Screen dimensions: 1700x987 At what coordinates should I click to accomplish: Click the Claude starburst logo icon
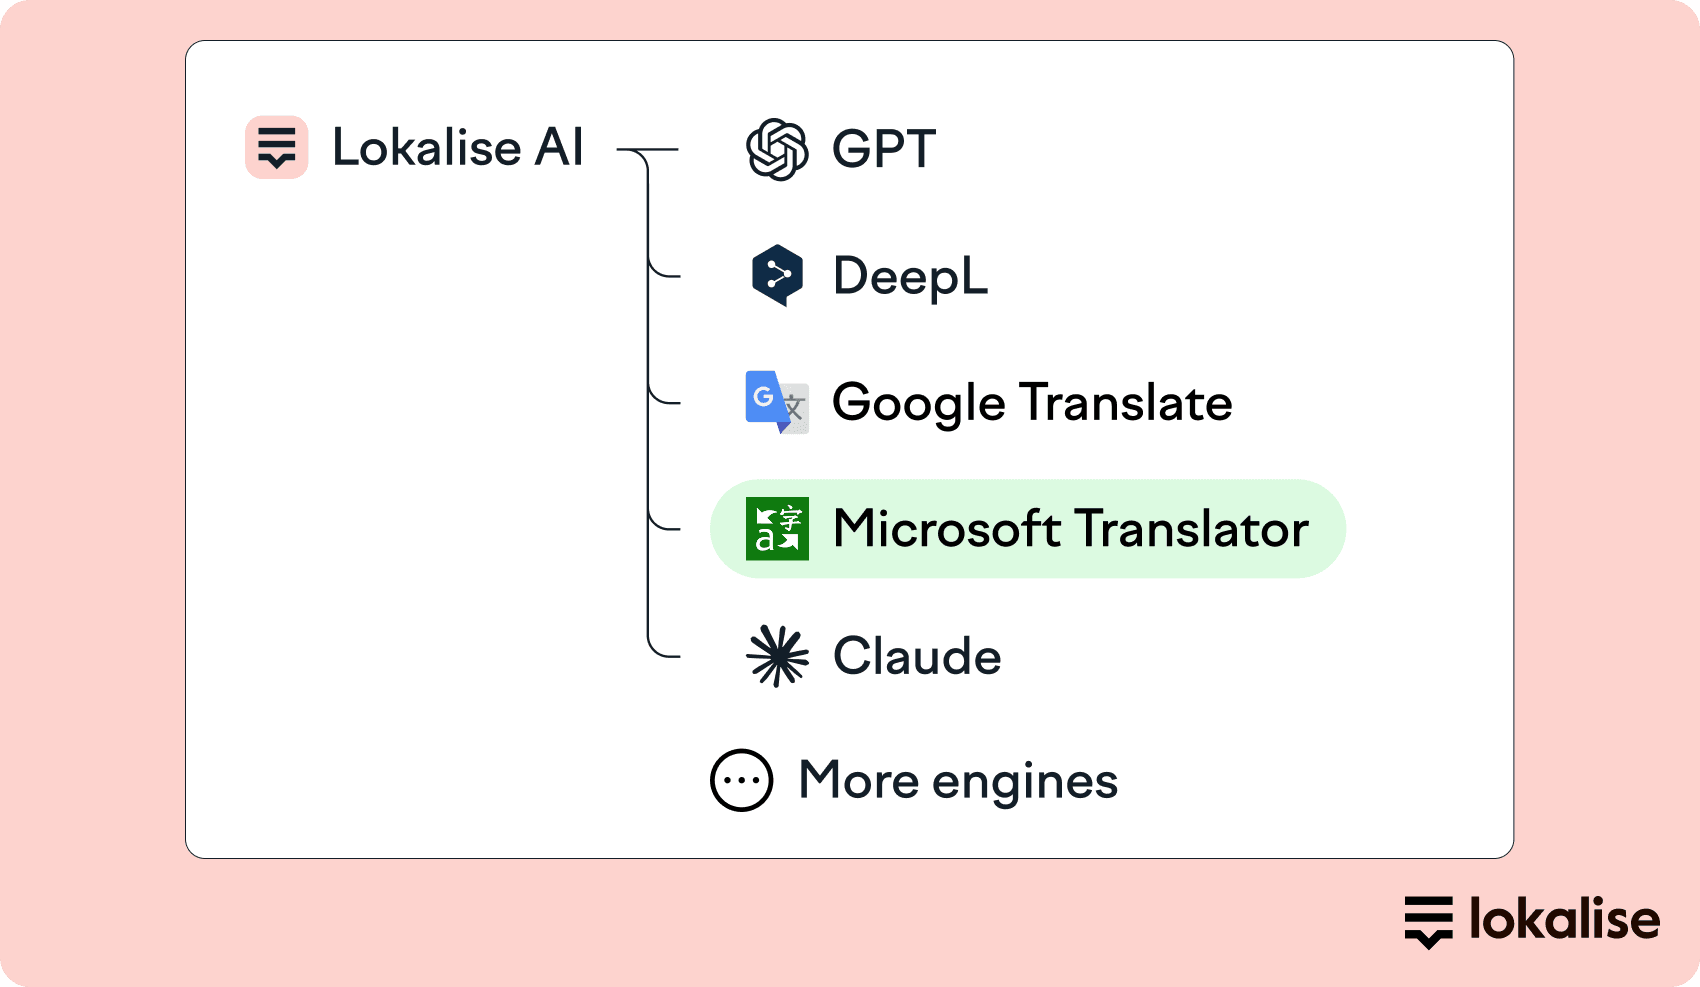point(777,656)
